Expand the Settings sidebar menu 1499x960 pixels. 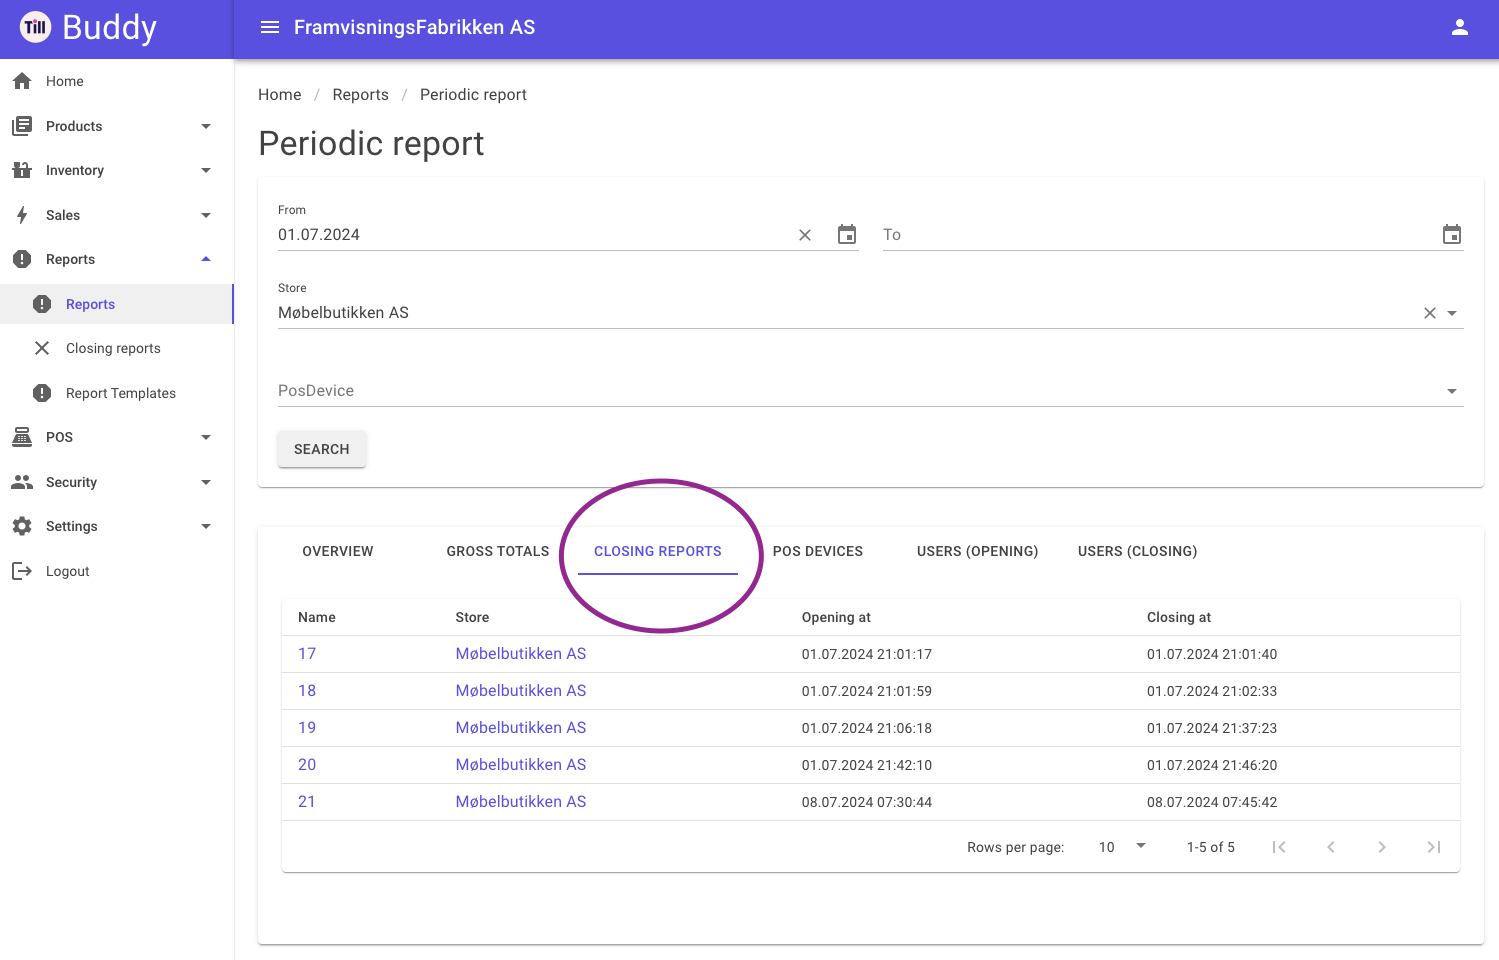[206, 526]
